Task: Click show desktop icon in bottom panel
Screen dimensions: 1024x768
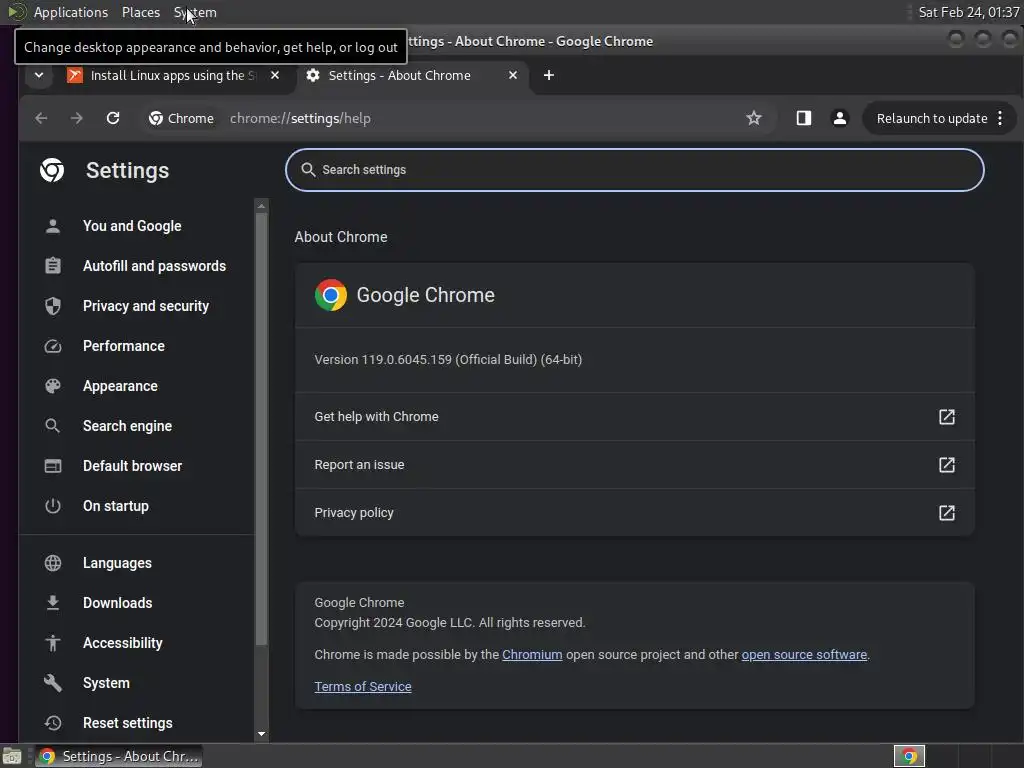Action: [x=12, y=757]
